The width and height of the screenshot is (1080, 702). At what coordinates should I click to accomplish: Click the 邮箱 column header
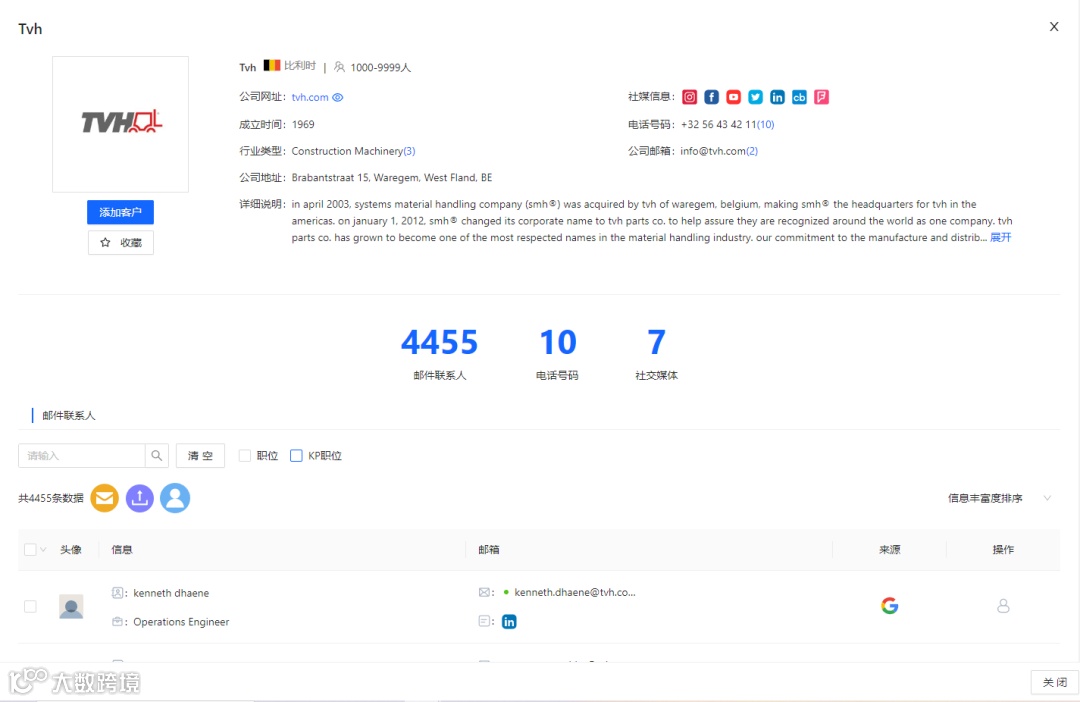coord(489,549)
